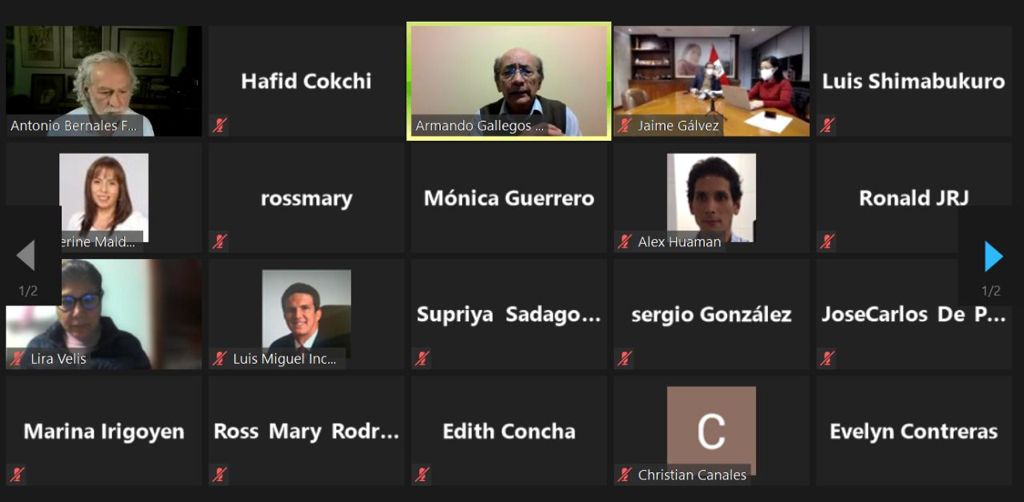Go to next gallery page with the blue arrow

pyautogui.click(x=993, y=256)
